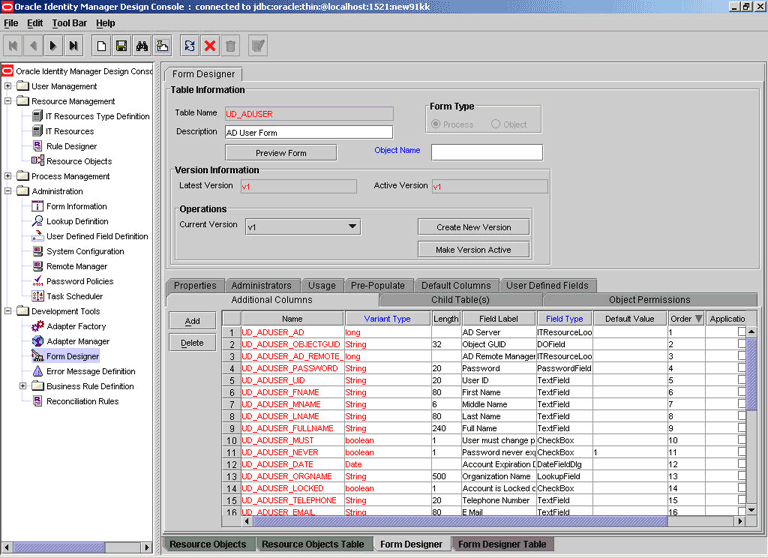This screenshot has width=768, height=558.
Task: Open the Tool Bar menu
Action: [69, 23]
